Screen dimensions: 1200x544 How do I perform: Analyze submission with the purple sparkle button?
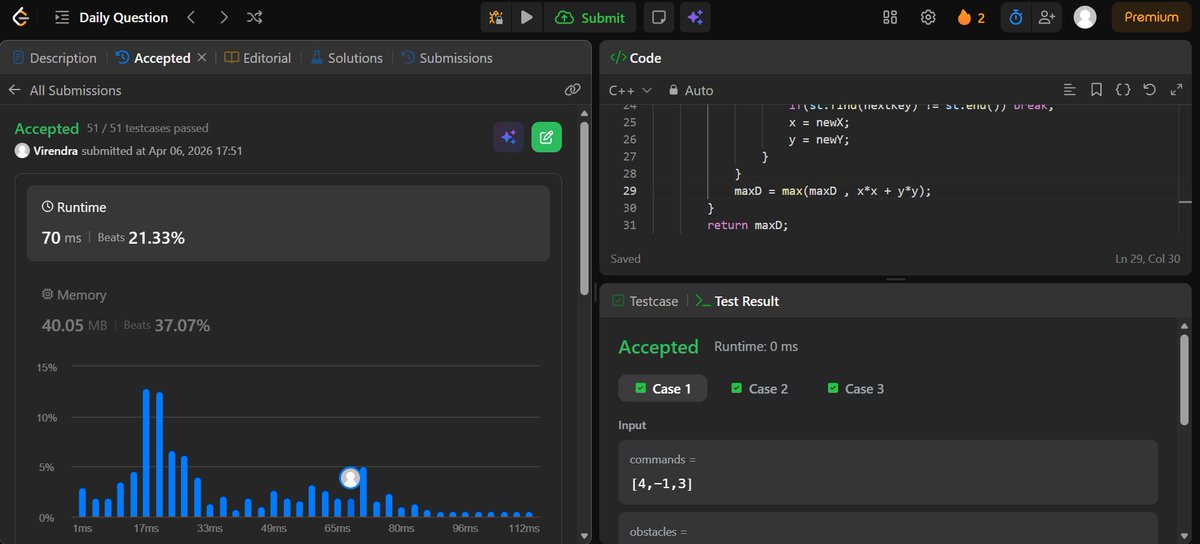coord(508,138)
